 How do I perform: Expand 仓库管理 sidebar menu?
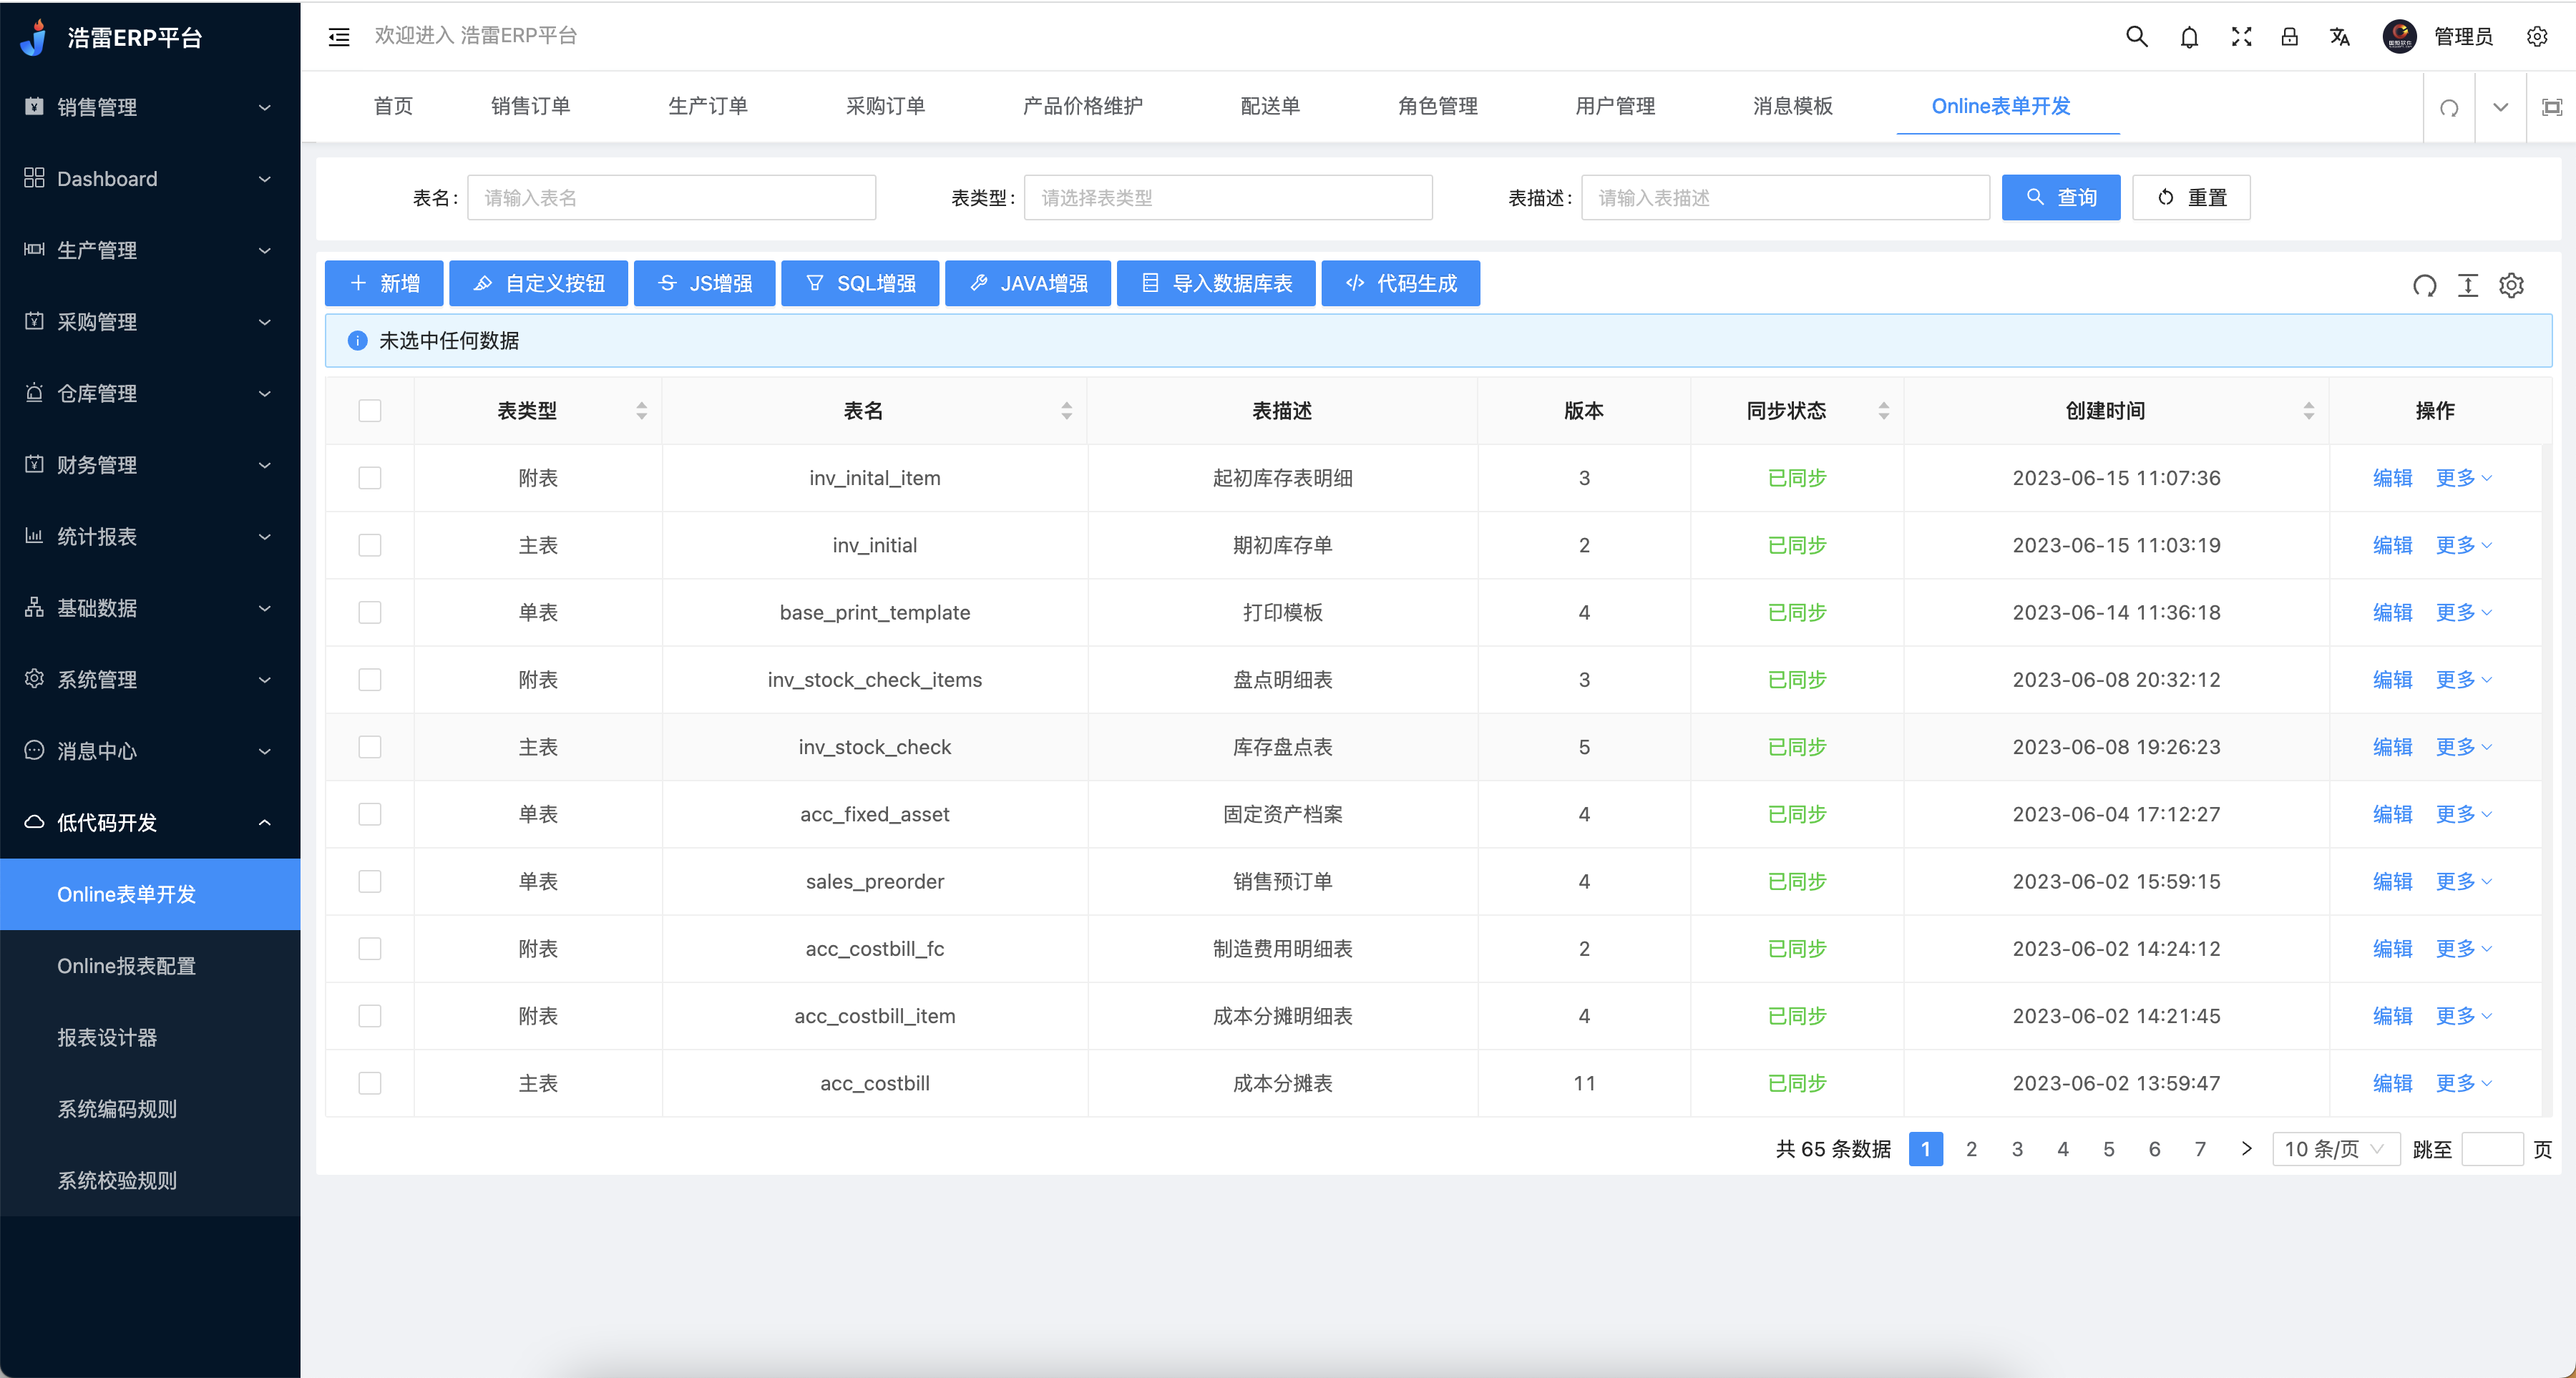pos(150,393)
